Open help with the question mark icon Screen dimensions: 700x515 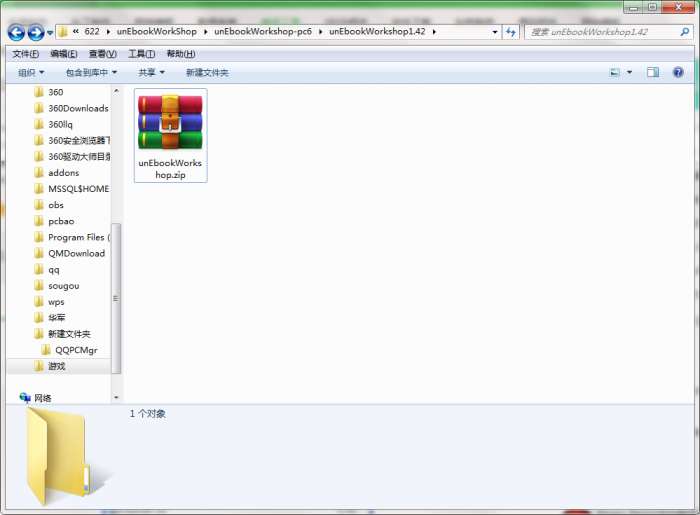tap(678, 72)
